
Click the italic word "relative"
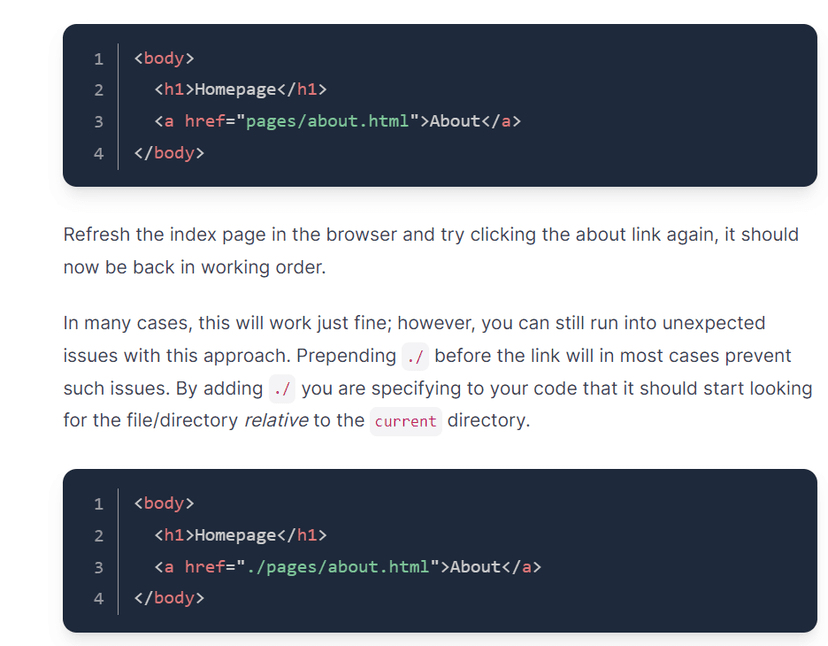click(275, 420)
